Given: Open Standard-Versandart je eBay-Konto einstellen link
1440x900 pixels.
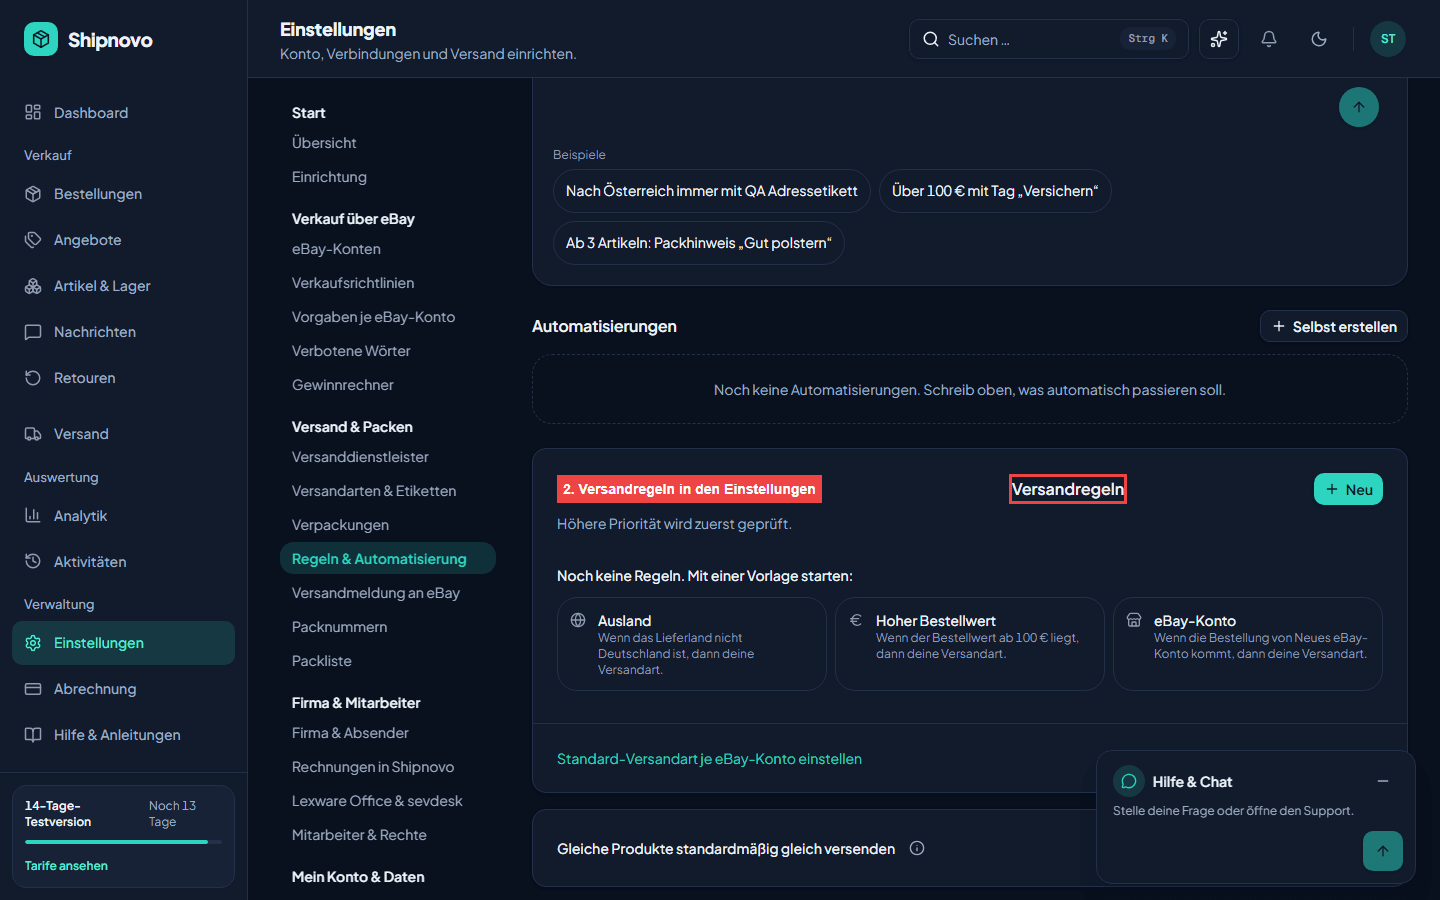Looking at the screenshot, I should (709, 759).
